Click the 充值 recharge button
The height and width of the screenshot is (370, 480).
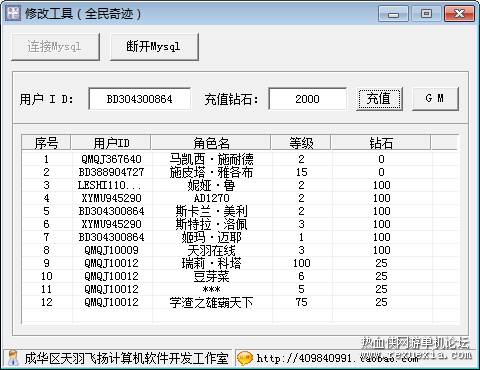coord(379,99)
